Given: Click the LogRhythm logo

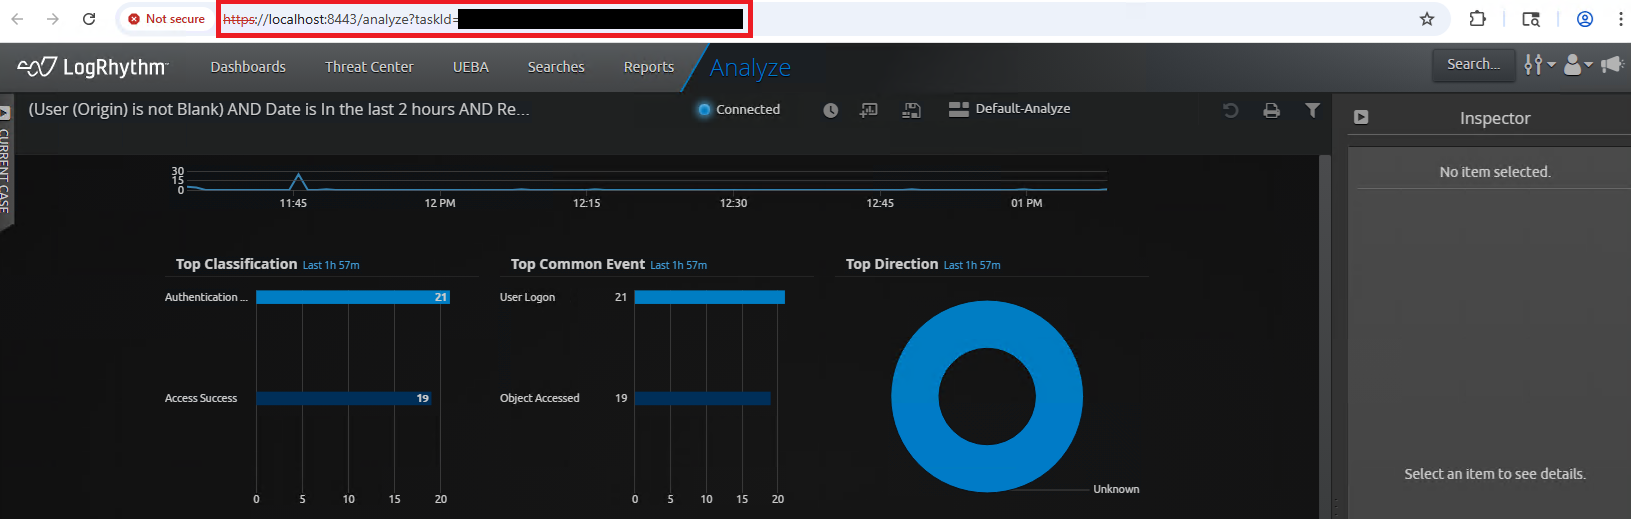Looking at the screenshot, I should point(93,67).
